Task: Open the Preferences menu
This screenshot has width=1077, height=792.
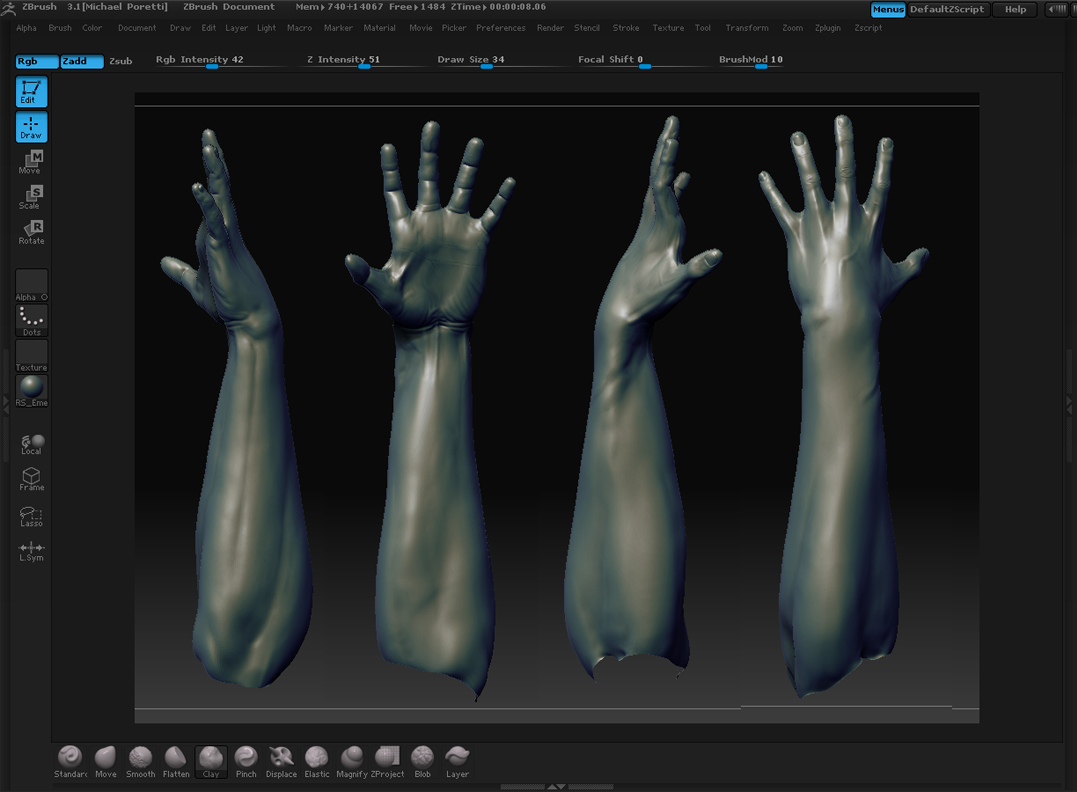Action: [x=501, y=28]
